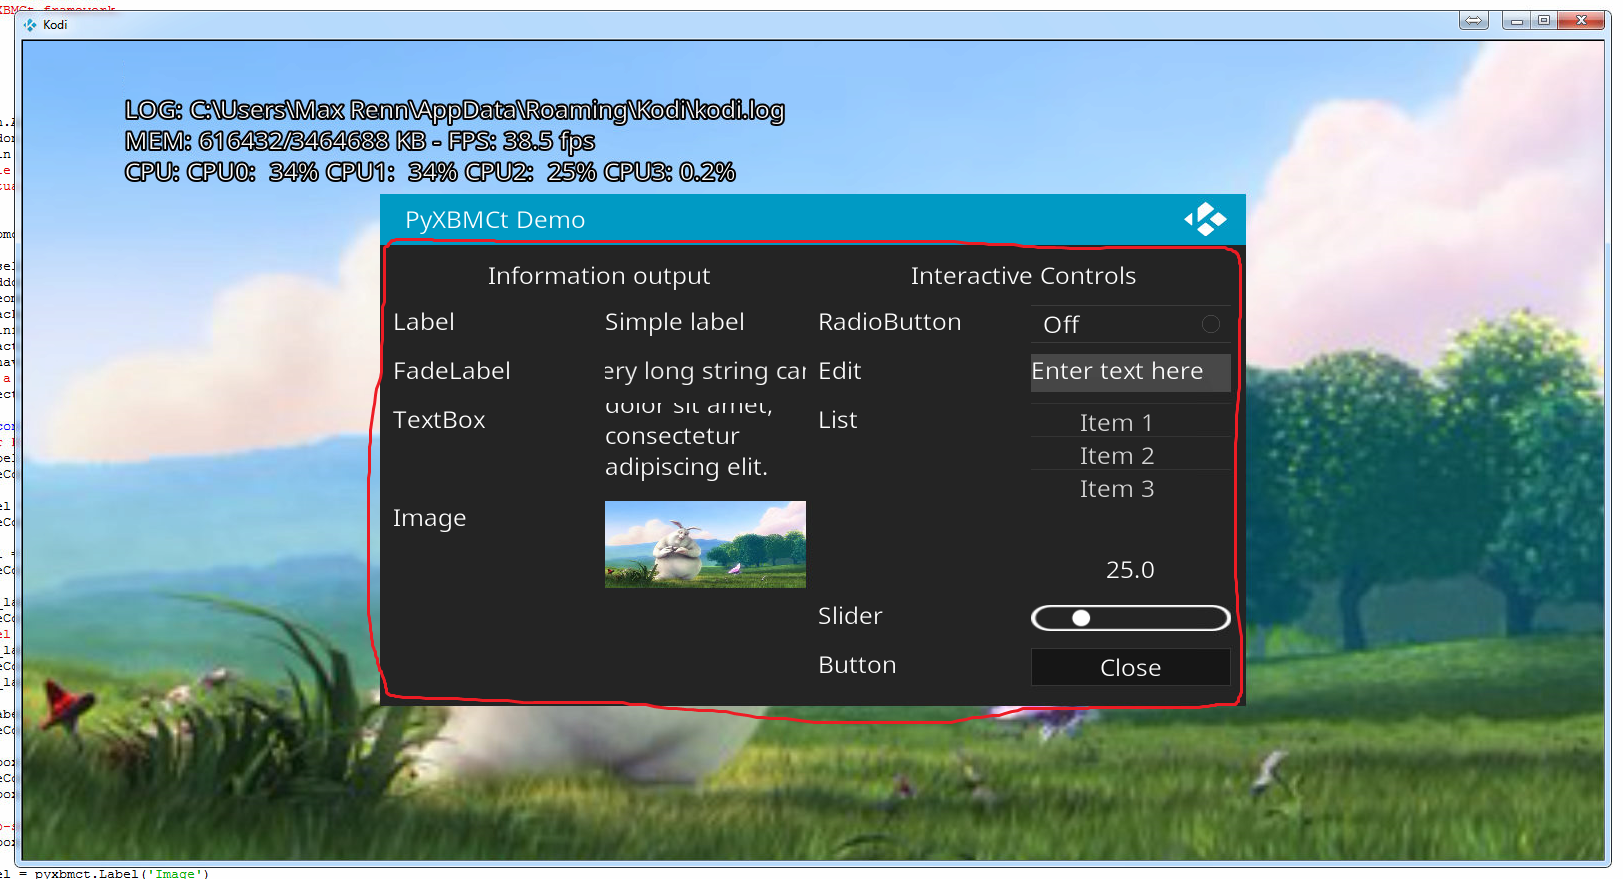
Task: Click the slider handle
Action: point(1081,618)
